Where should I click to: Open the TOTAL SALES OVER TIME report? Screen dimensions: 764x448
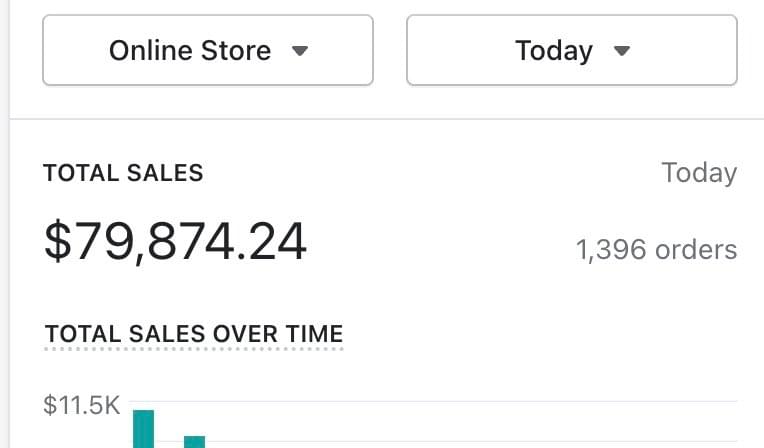194,334
